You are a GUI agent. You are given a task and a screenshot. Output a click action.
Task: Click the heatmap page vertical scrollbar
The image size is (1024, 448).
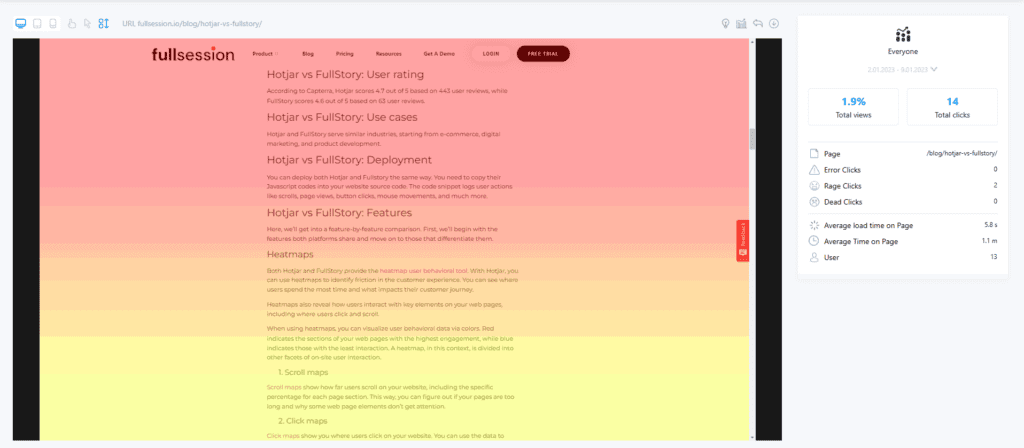coord(752,138)
